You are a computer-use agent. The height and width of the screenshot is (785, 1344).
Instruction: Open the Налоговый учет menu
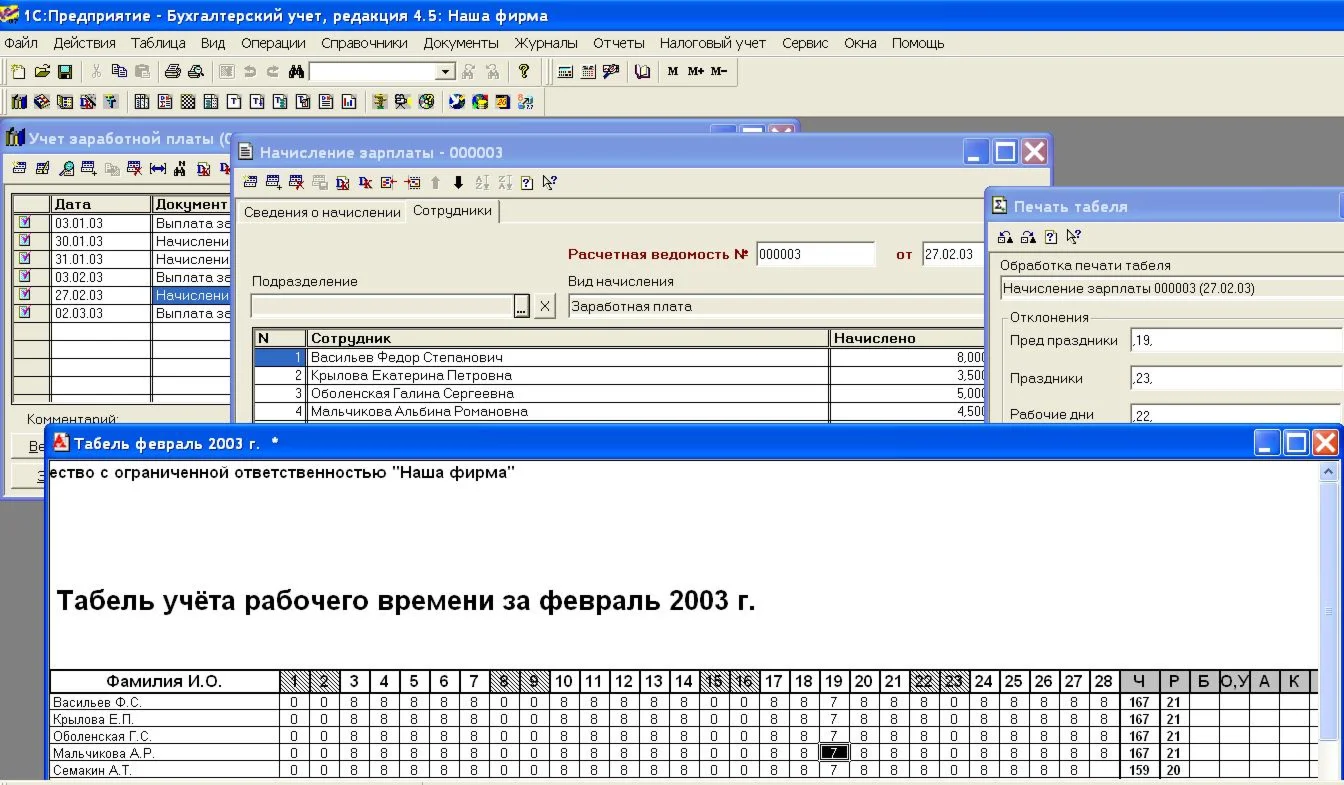click(712, 43)
